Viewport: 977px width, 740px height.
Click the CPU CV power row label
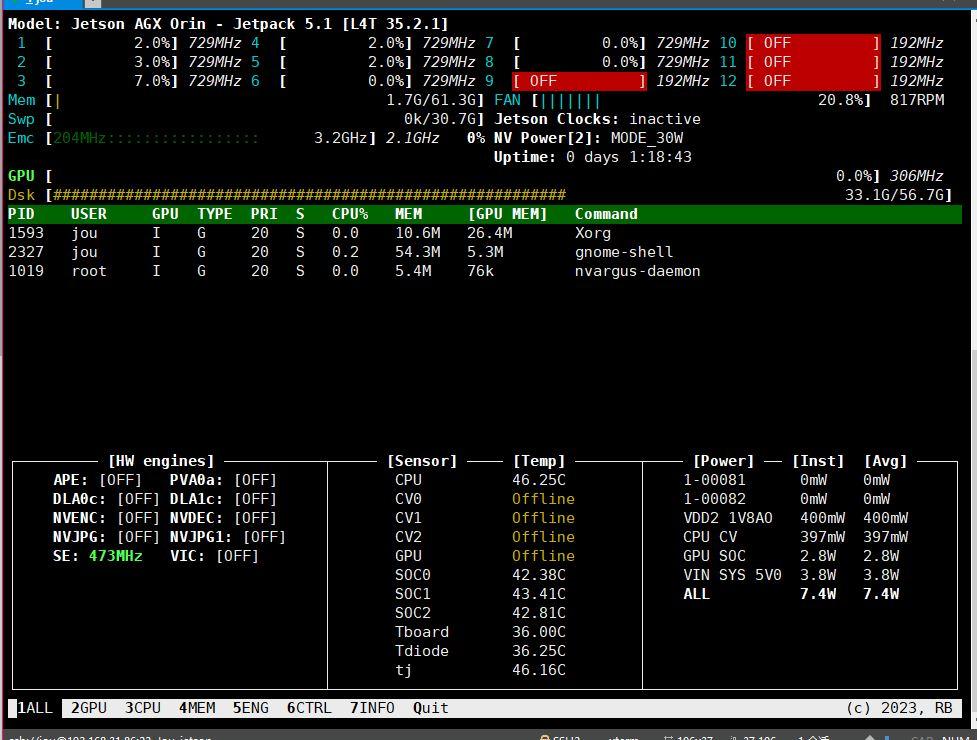(710, 537)
